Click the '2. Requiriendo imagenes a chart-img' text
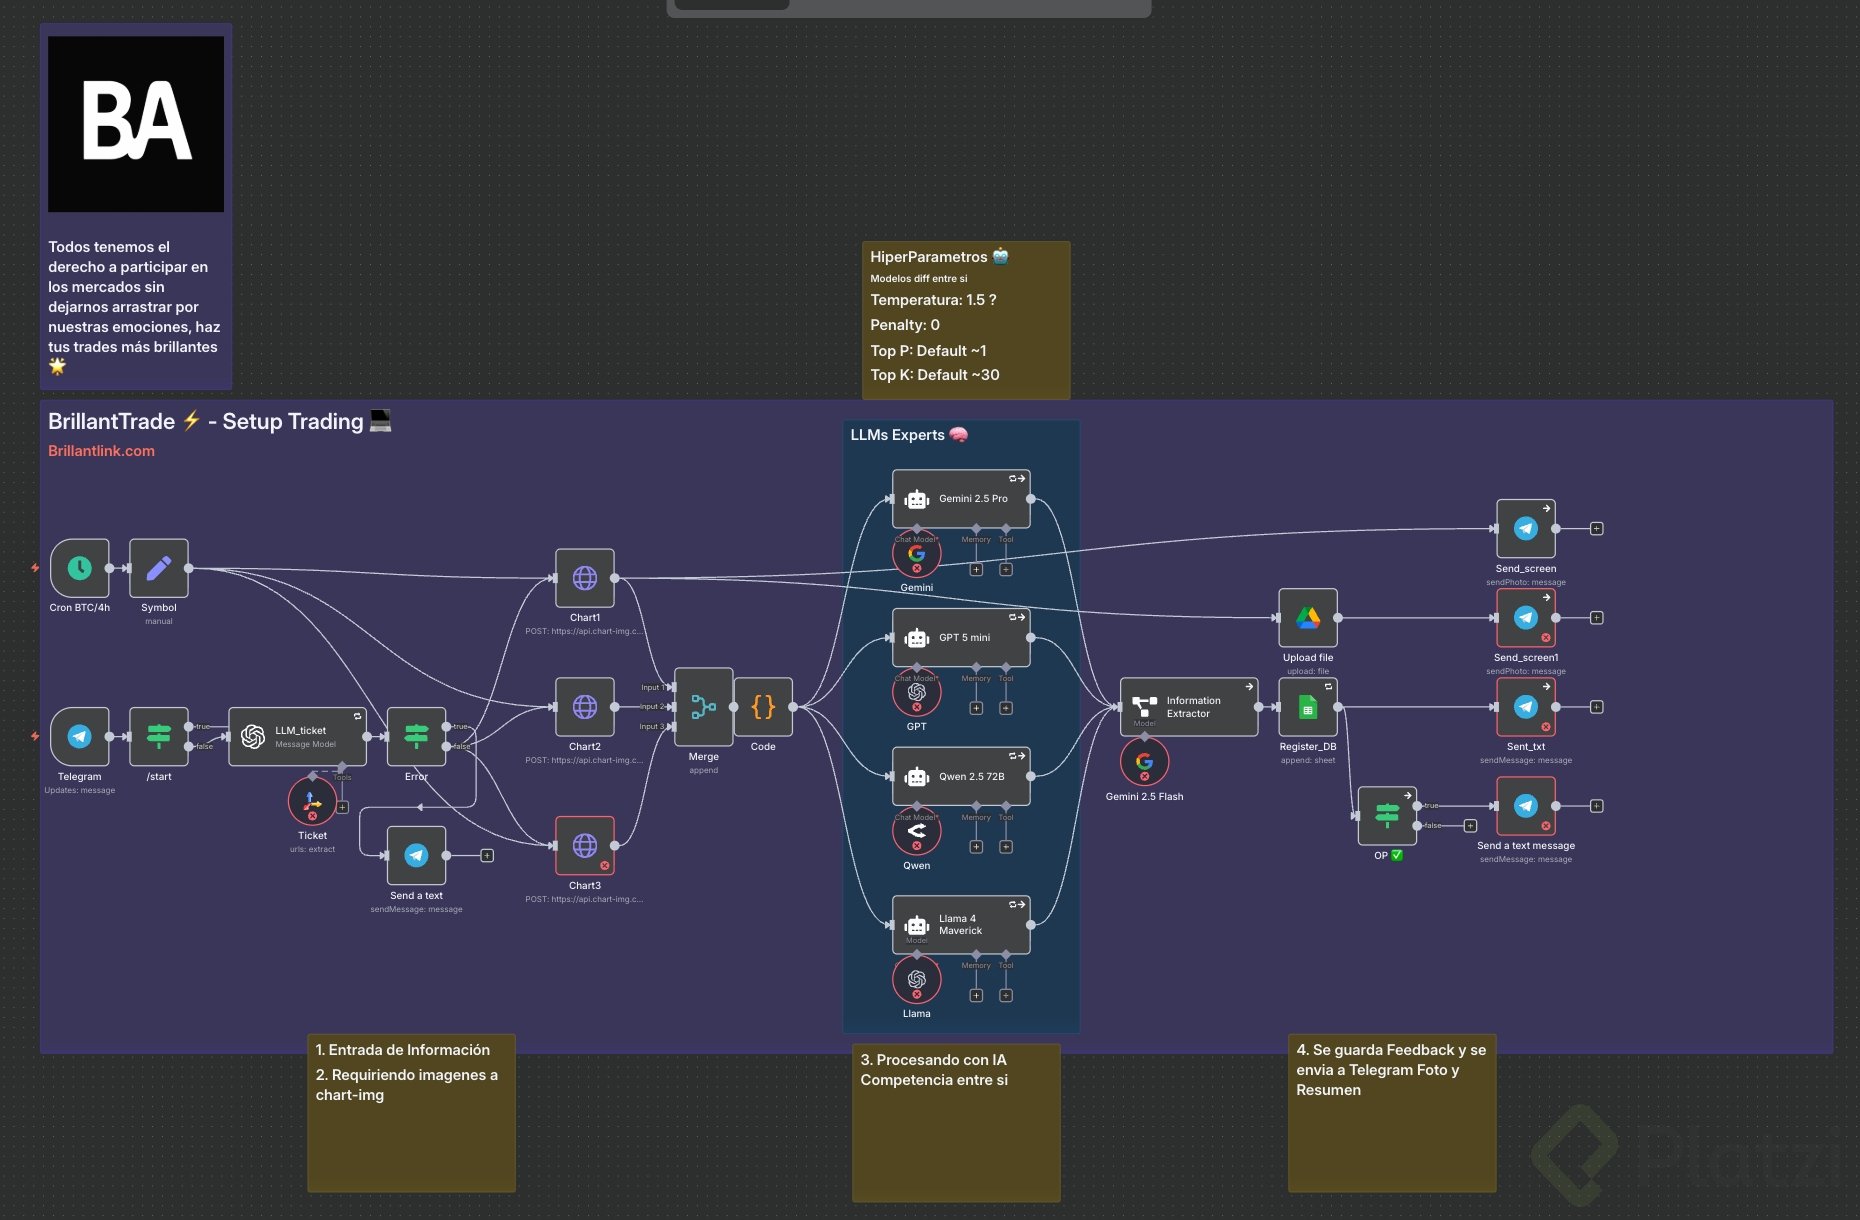The height and width of the screenshot is (1220, 1860). coord(407,1085)
